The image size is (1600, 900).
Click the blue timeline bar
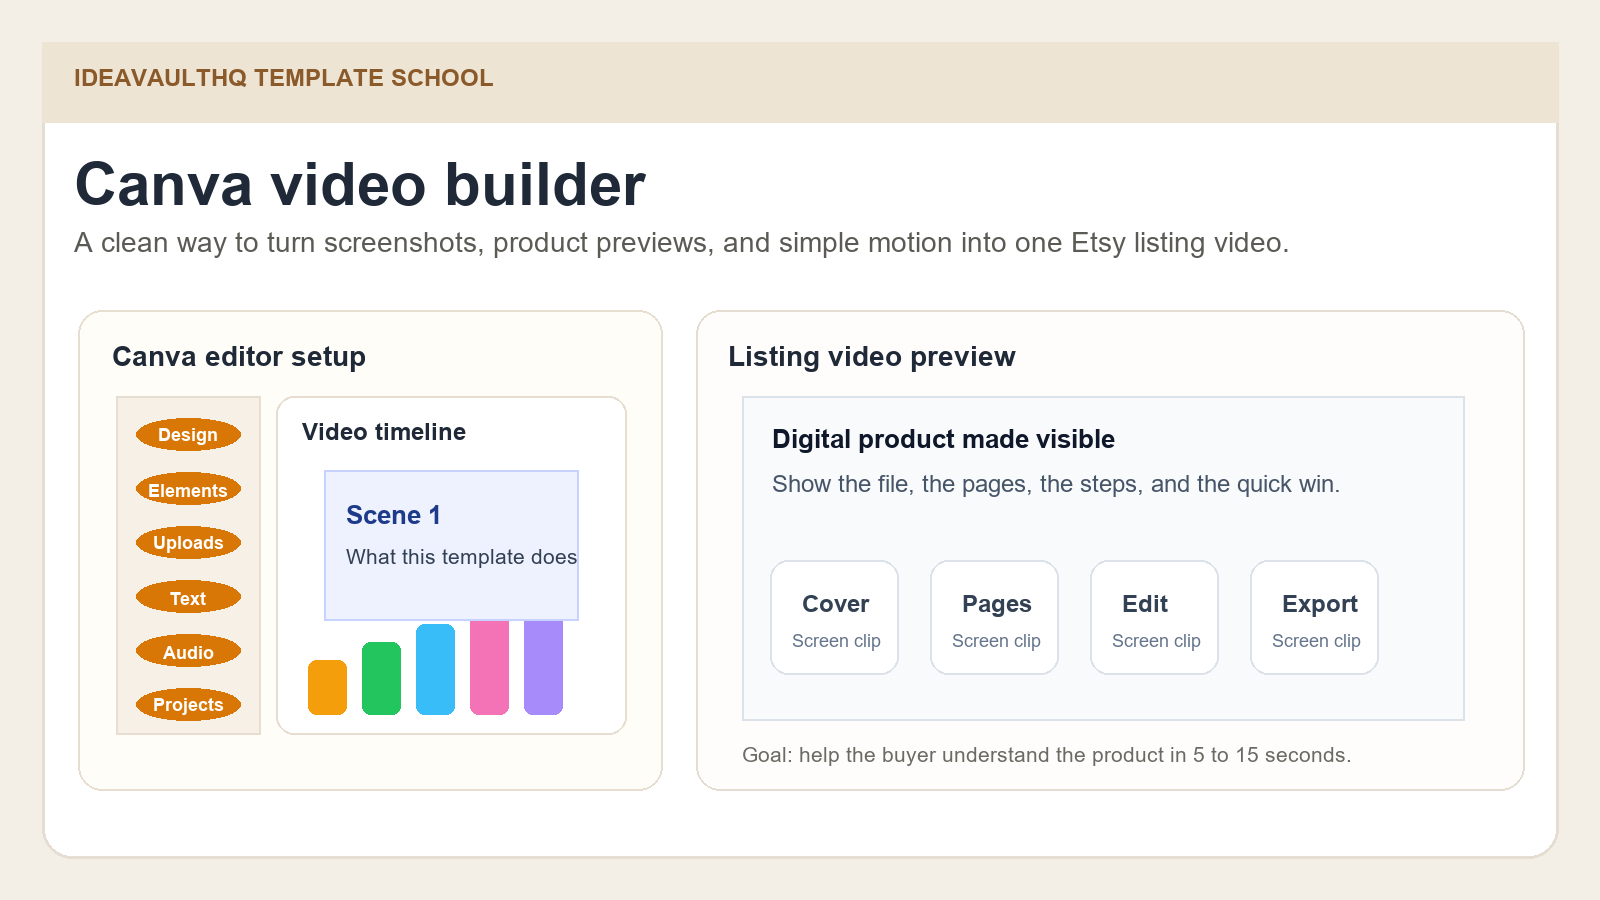point(435,669)
